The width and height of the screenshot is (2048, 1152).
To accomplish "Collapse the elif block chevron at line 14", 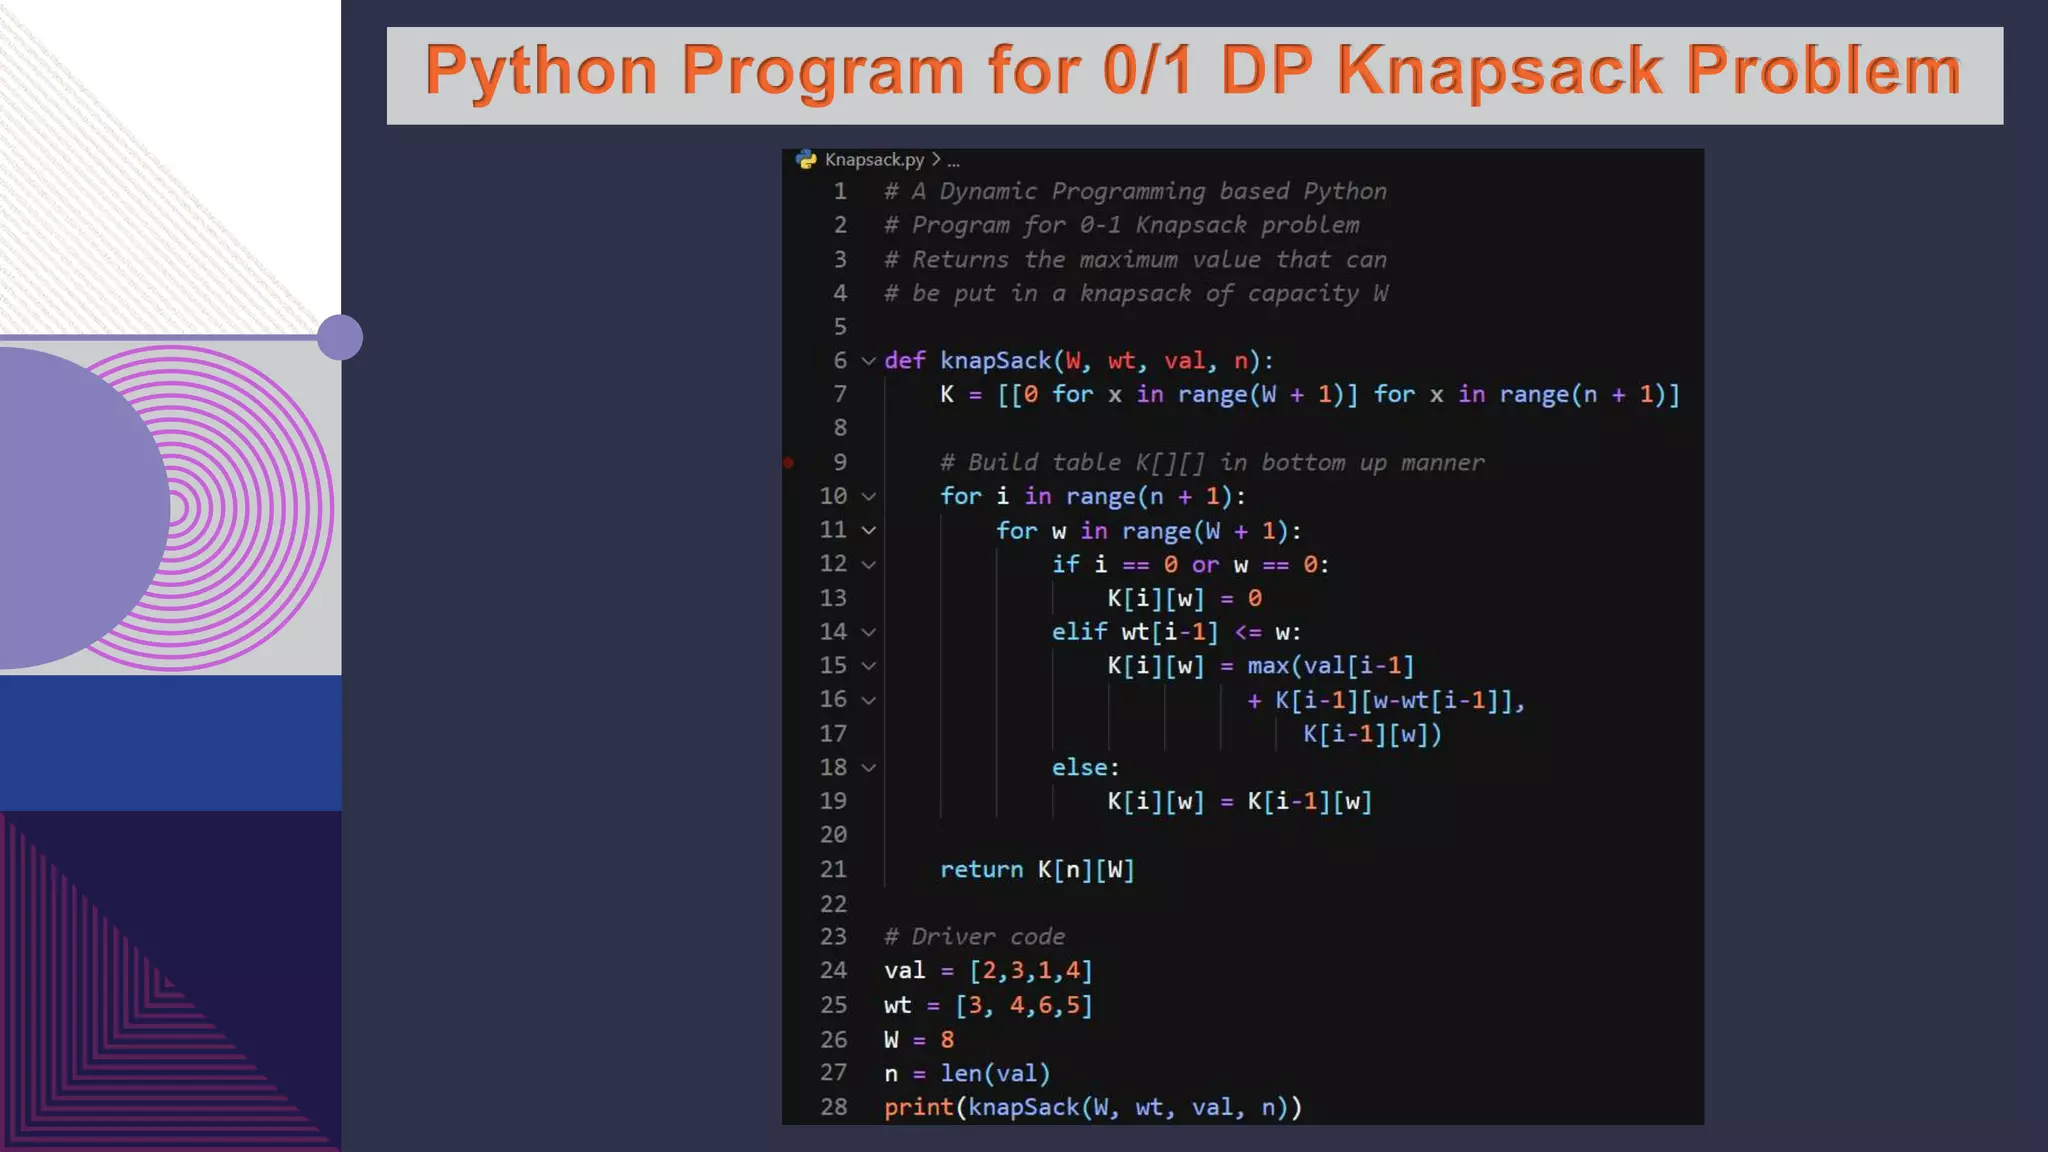I will pos(869,632).
